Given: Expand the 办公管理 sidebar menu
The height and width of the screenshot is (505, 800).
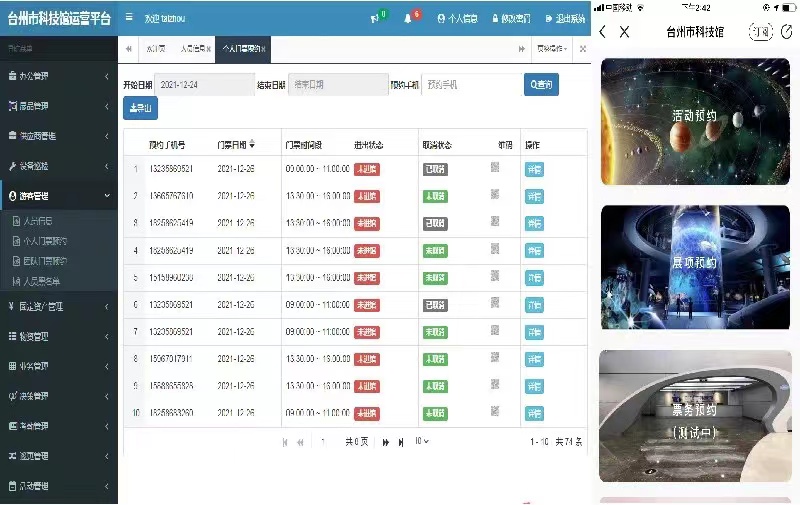Looking at the screenshot, I should tap(58, 76).
